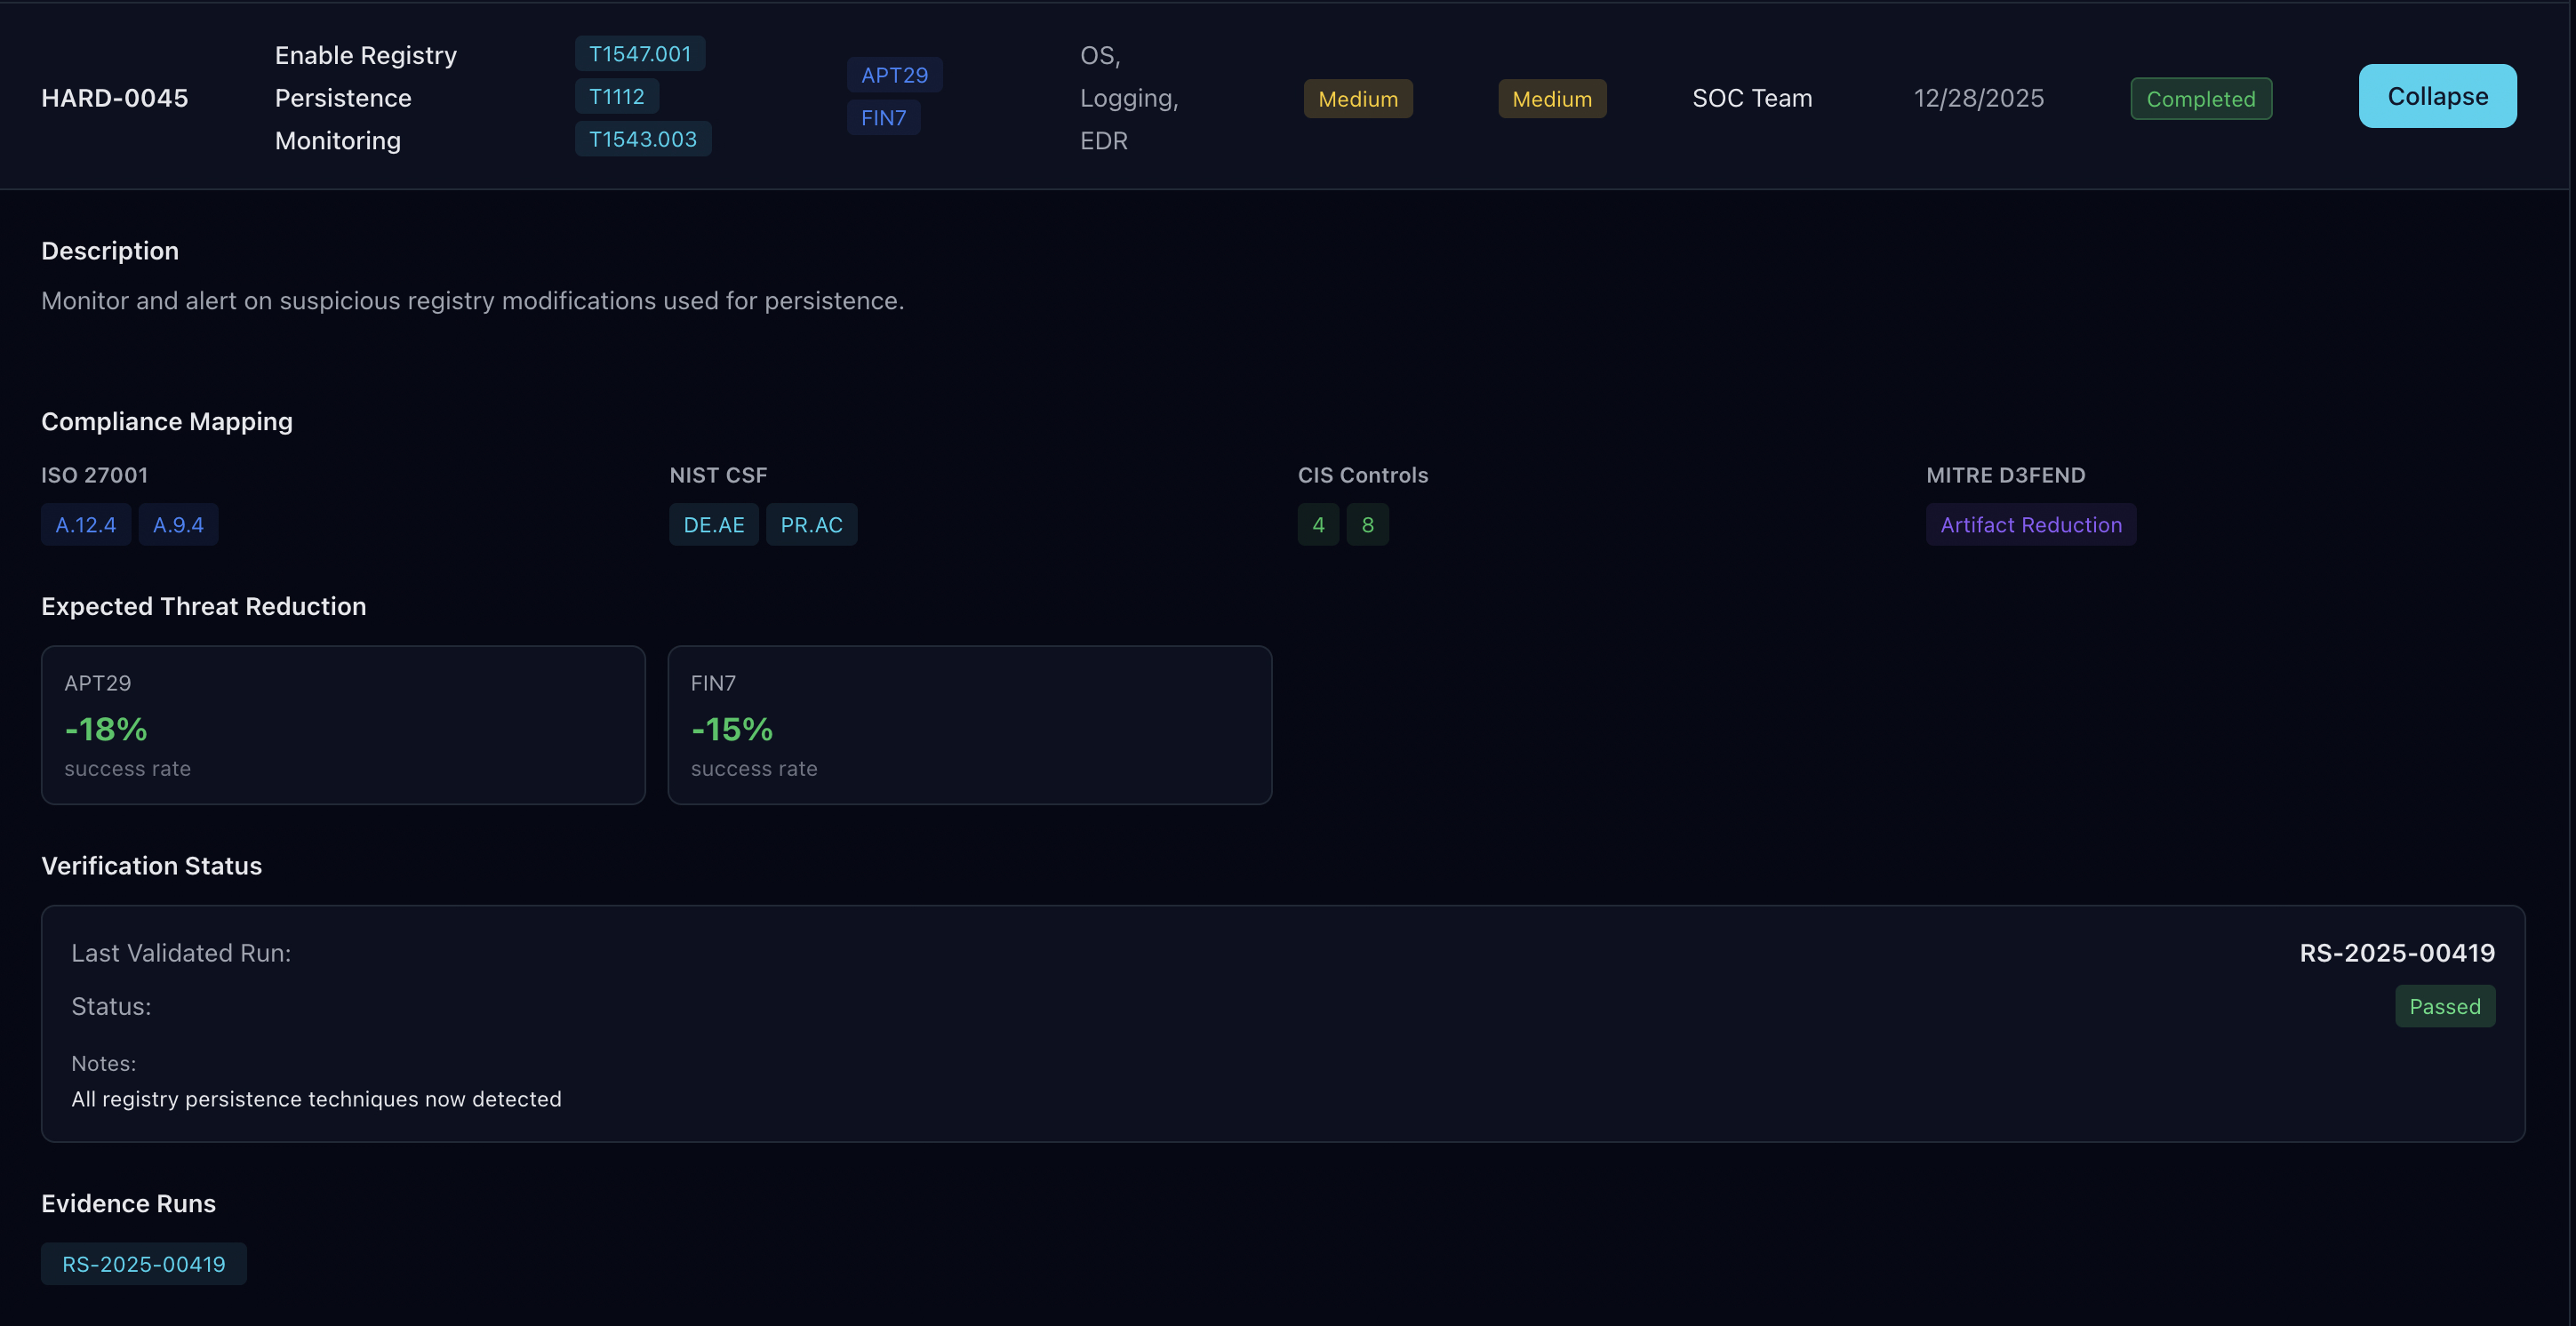
Task: Click the HARD-0045 identifier
Action: [x=115, y=98]
